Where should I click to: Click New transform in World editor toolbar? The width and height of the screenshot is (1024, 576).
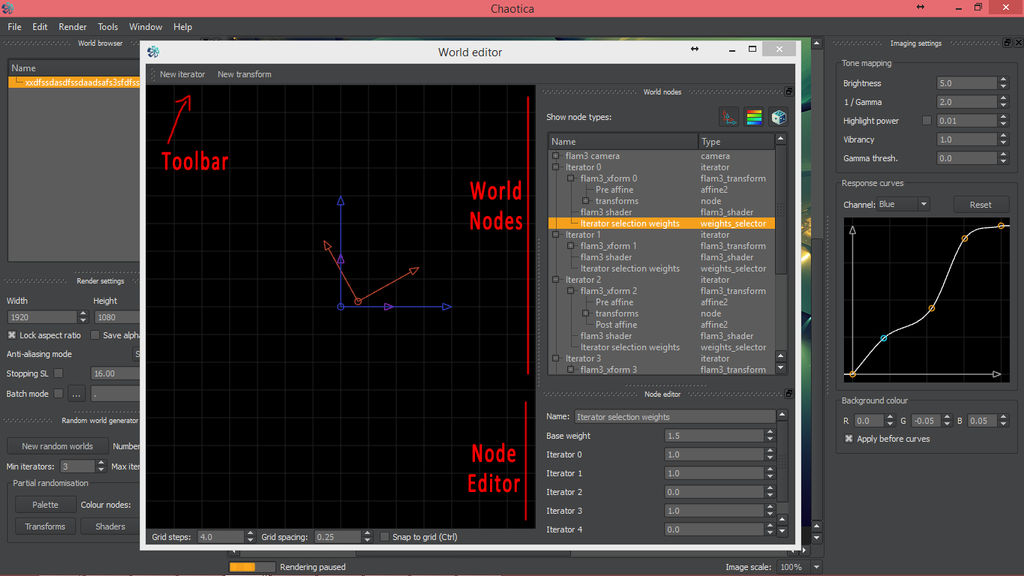pyautogui.click(x=244, y=74)
